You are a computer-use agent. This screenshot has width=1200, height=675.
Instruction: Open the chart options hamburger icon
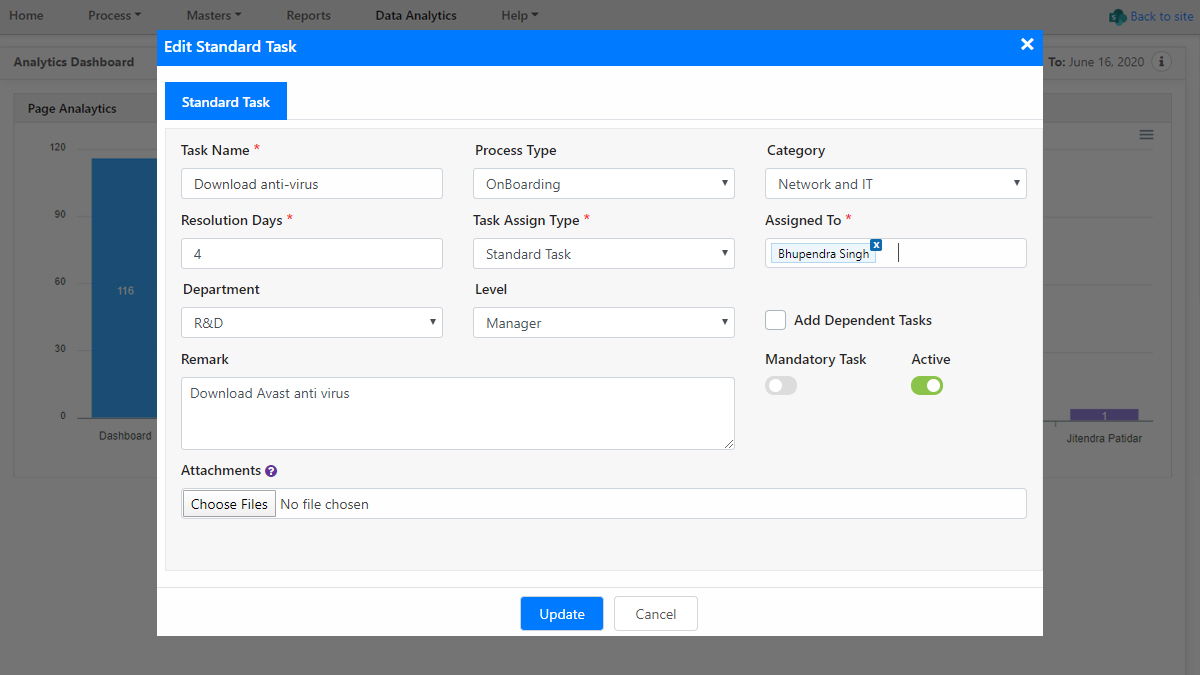(x=1146, y=134)
